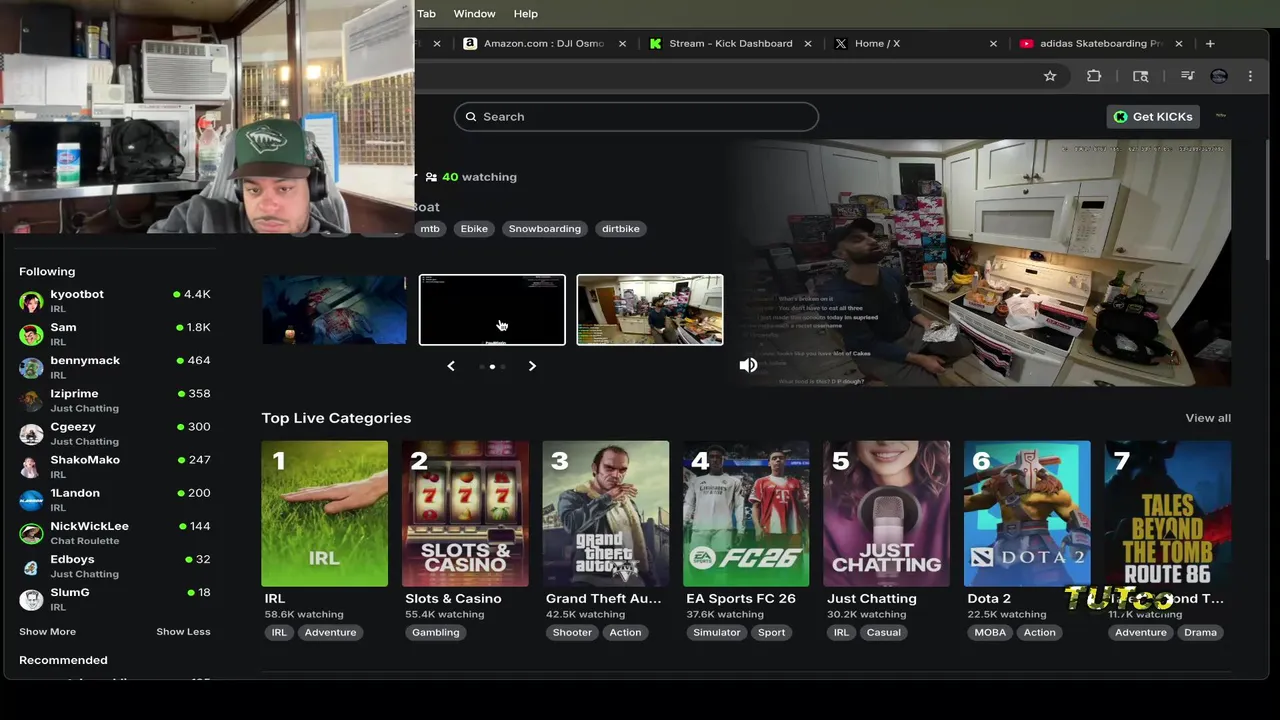This screenshot has width=1280, height=720.
Task: Click Iziprime's avatar in Following
Action: [31, 400]
